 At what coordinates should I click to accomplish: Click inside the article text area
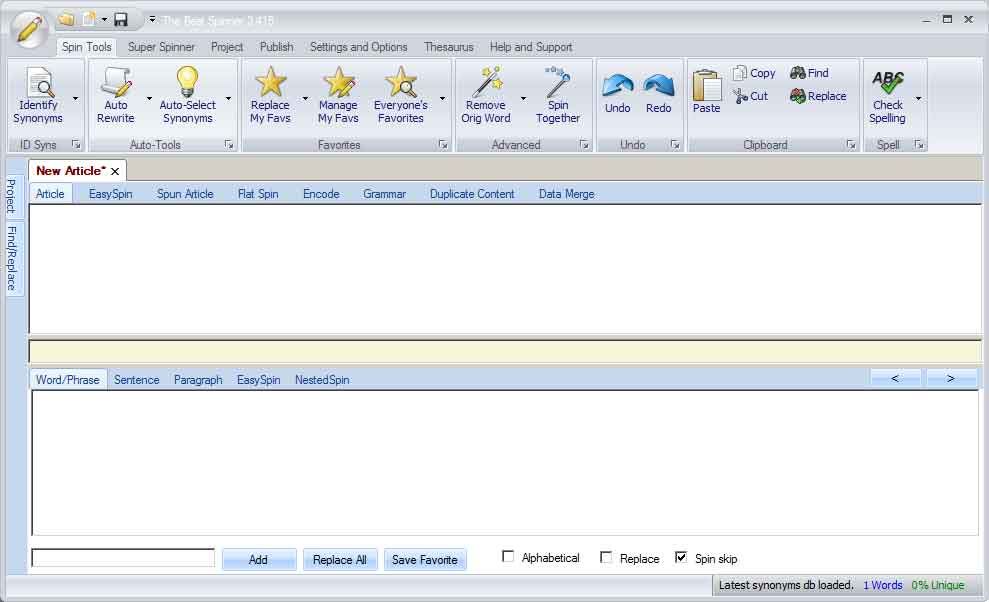(x=505, y=269)
